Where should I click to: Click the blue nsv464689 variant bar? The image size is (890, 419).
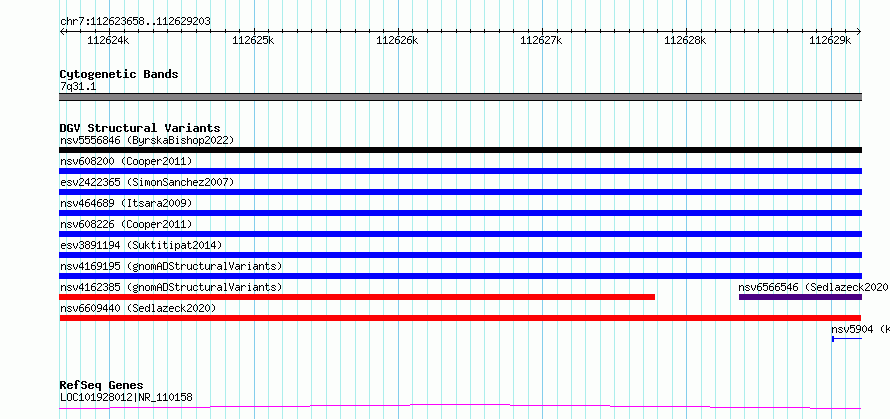(460, 213)
